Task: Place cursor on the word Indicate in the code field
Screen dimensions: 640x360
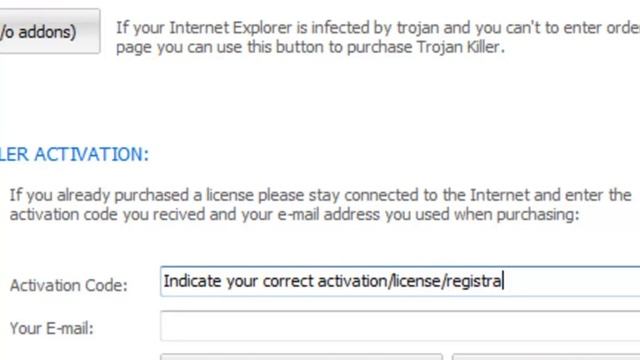Action: click(193, 281)
